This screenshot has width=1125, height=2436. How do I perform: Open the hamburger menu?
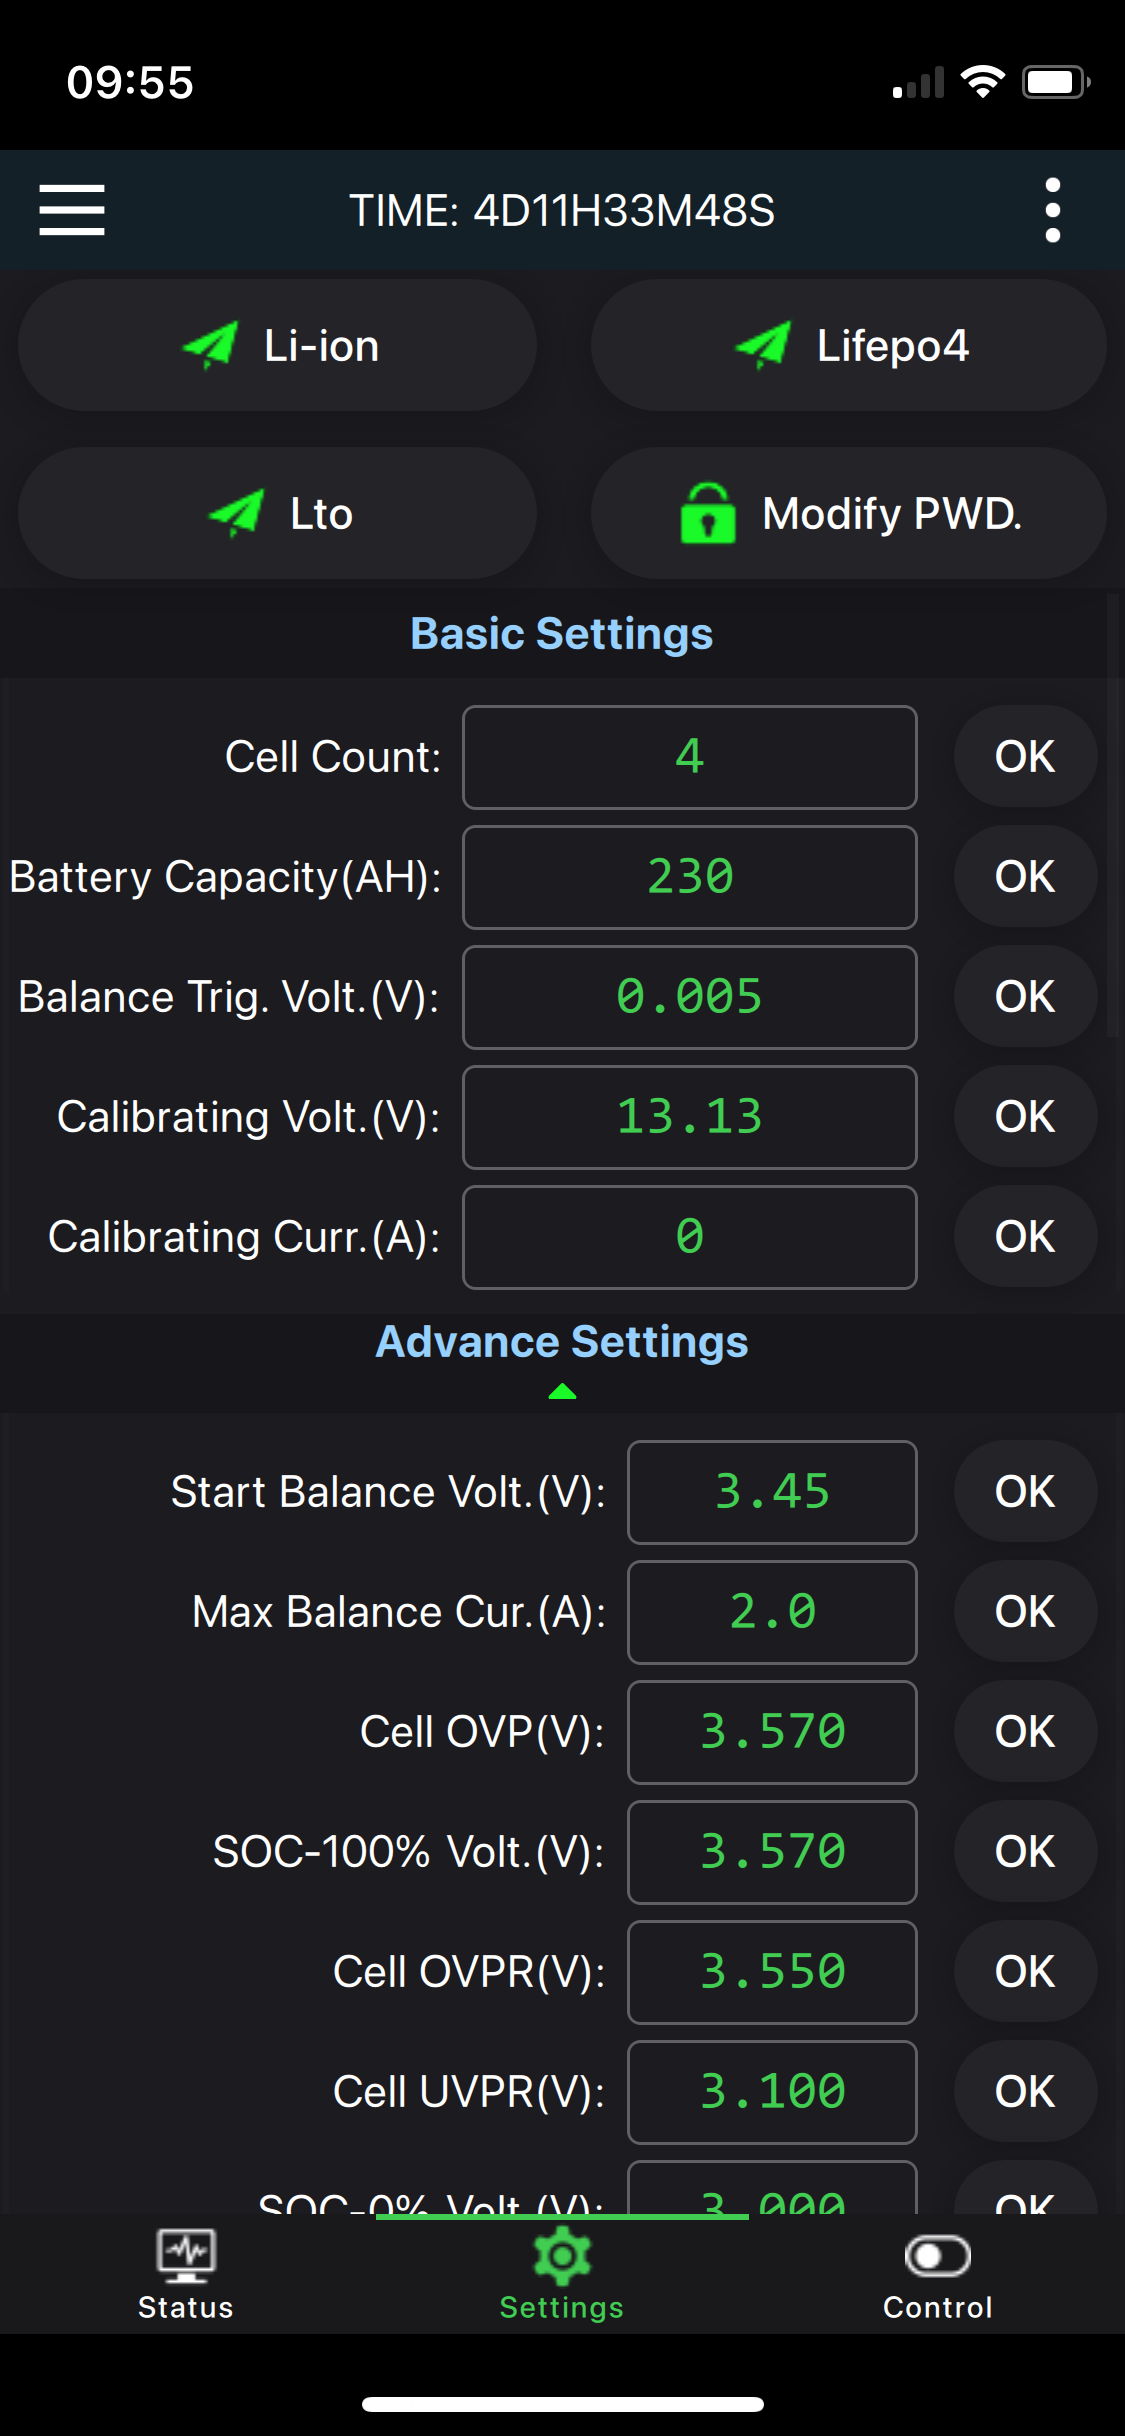point(72,210)
